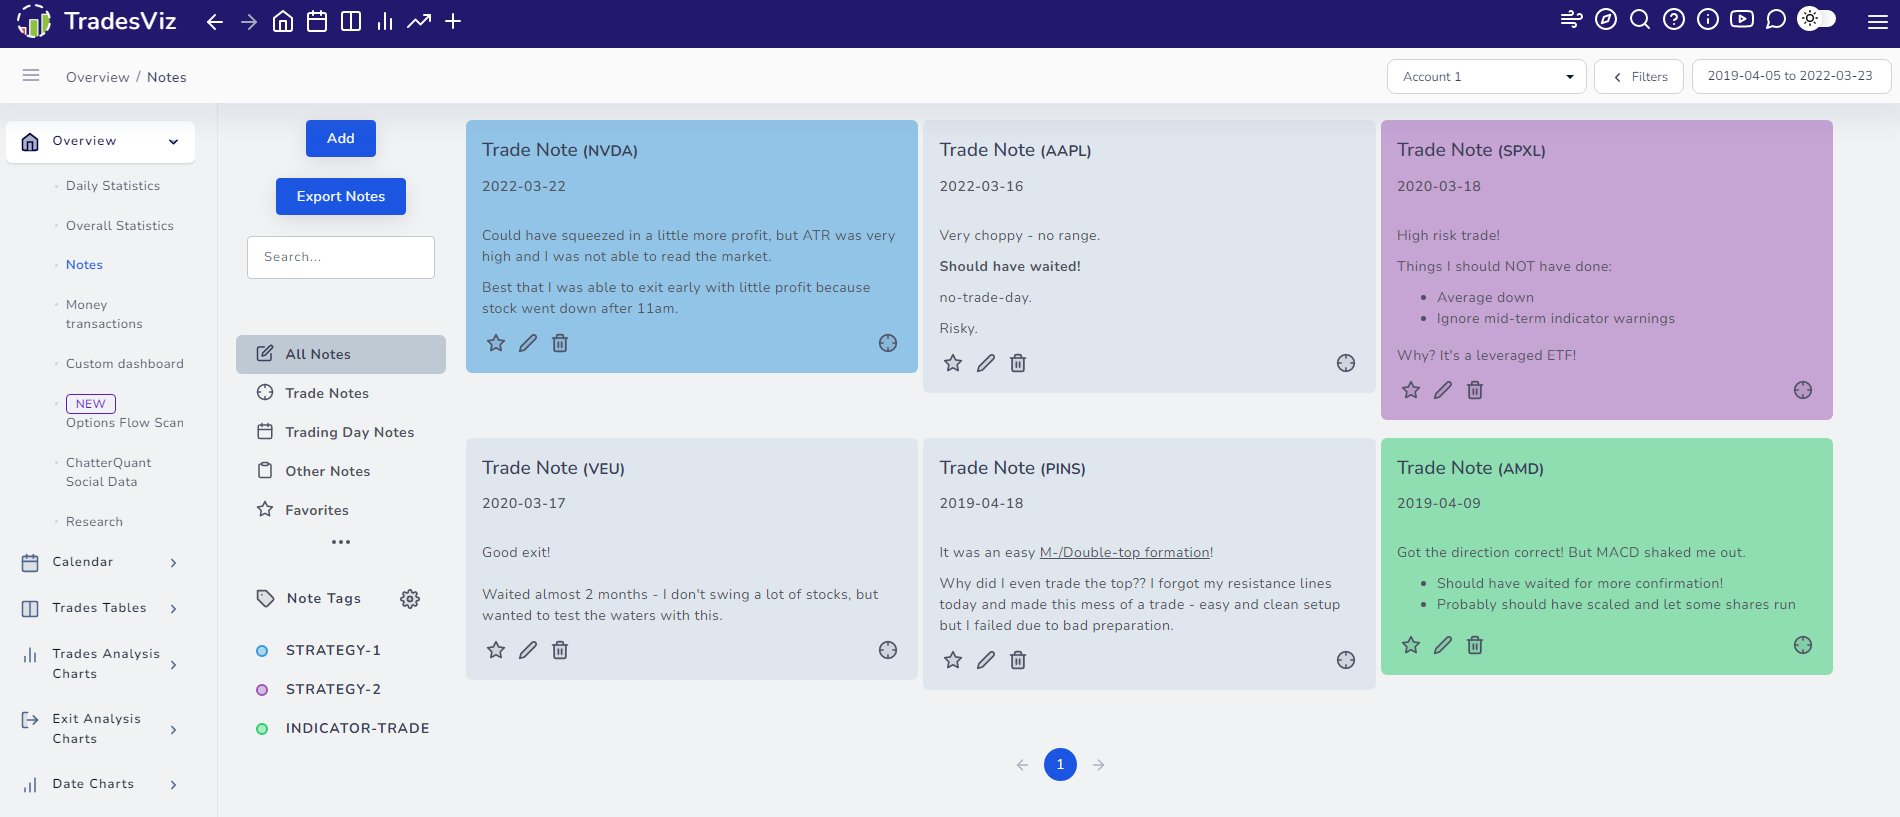Delete the SPXL trade note
The image size is (1900, 817).
click(1475, 390)
